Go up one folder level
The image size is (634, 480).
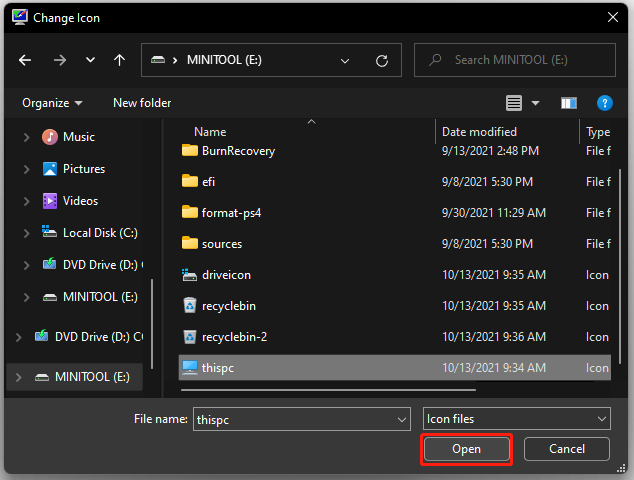[119, 60]
